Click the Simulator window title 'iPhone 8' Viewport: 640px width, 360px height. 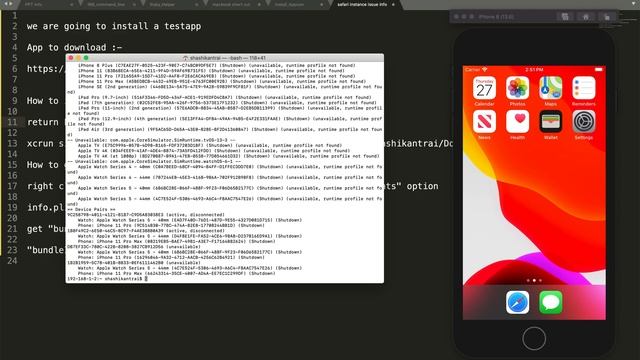coord(496,17)
